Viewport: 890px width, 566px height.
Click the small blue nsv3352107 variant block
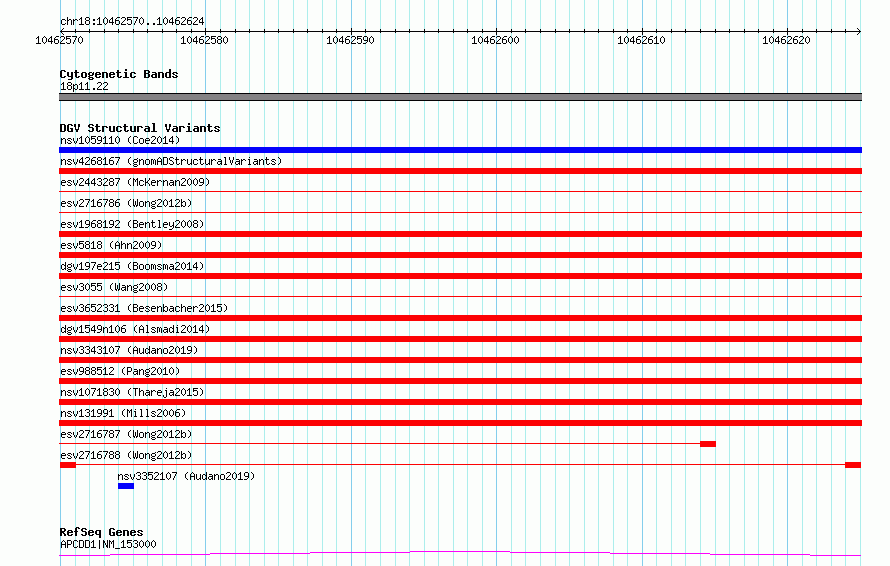pyautogui.click(x=126, y=486)
